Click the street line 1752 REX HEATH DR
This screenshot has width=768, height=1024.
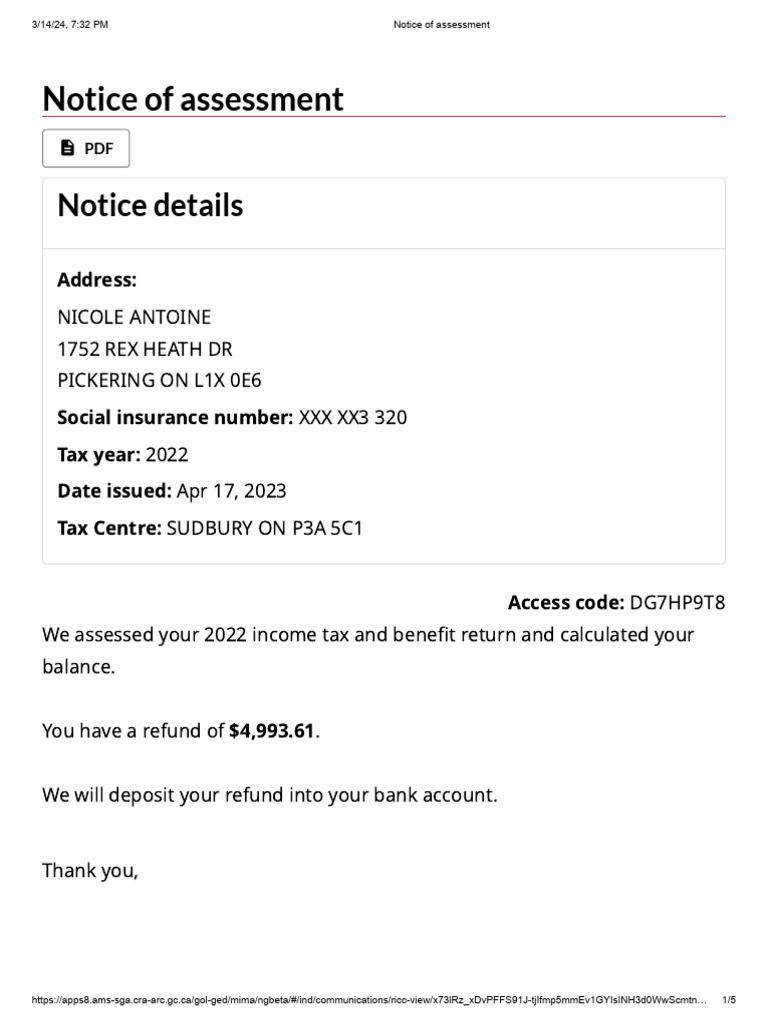[145, 349]
